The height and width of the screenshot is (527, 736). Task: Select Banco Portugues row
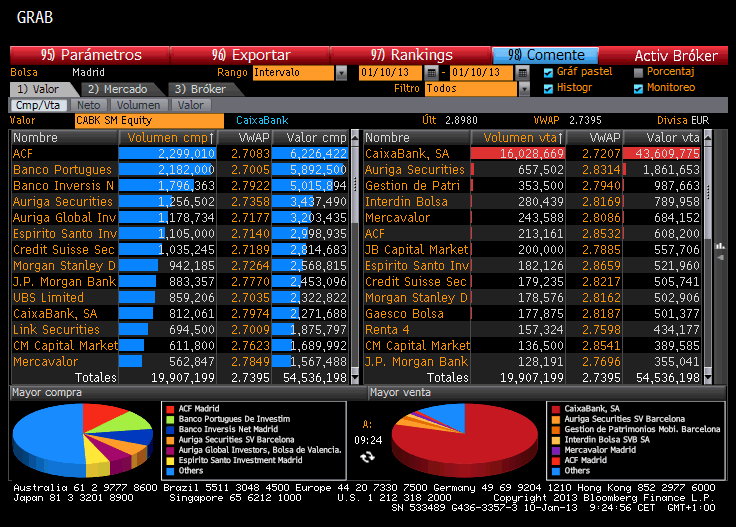180,169
